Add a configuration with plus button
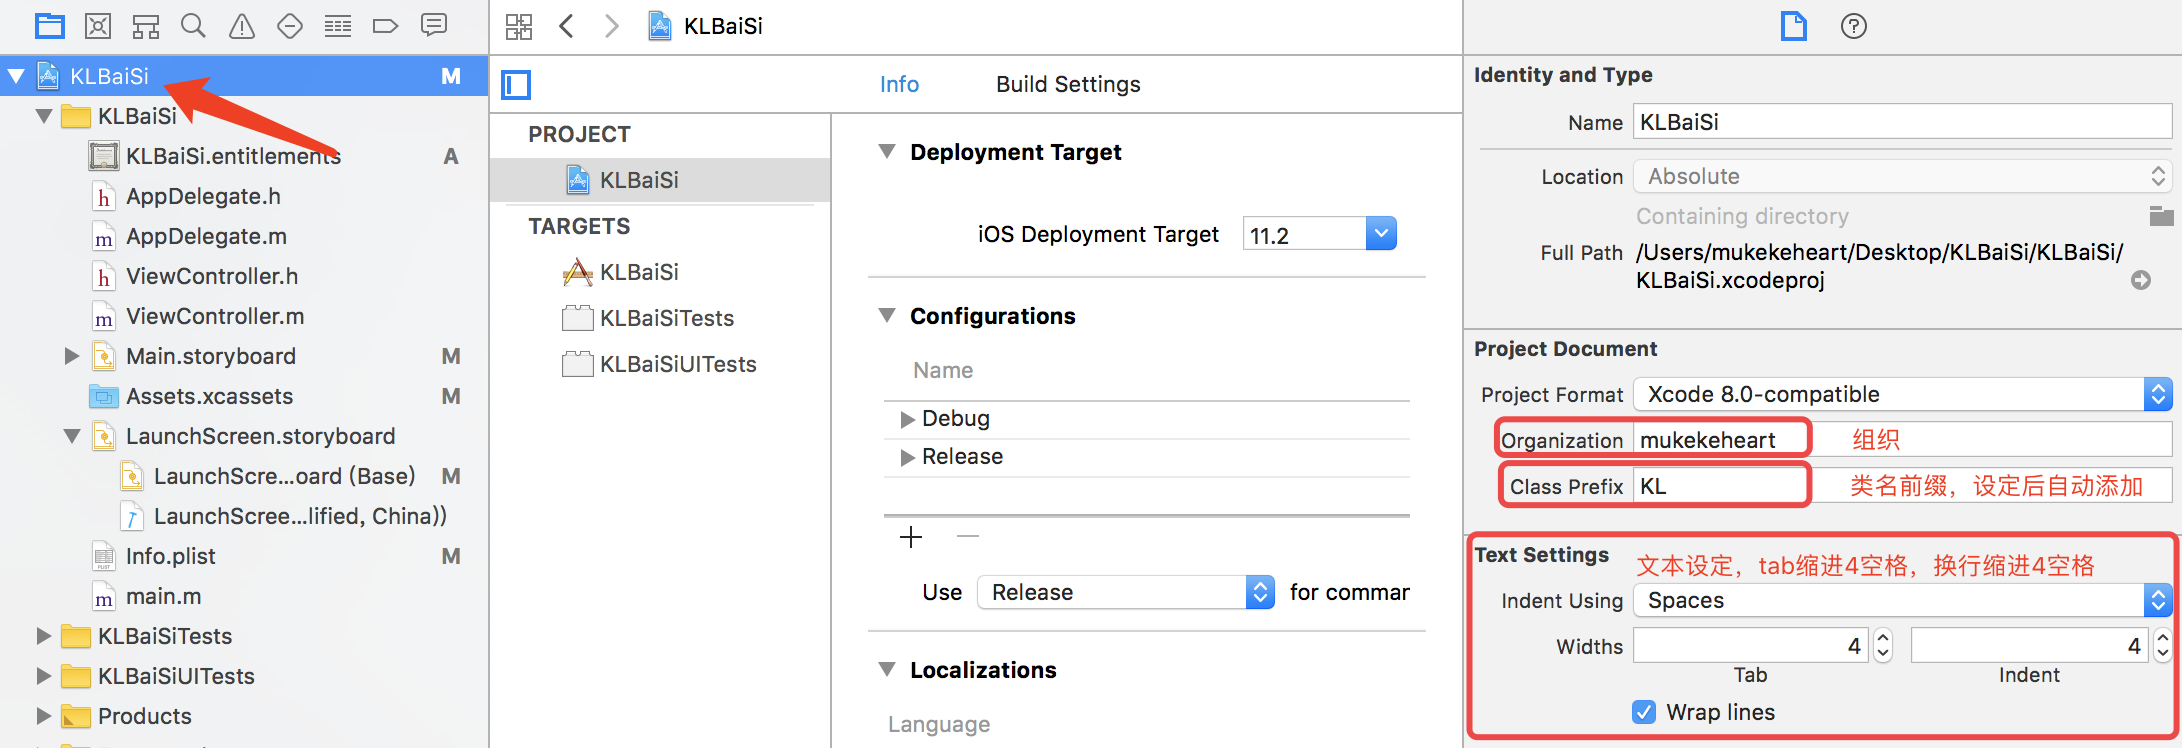The image size is (2182, 748). 911,537
